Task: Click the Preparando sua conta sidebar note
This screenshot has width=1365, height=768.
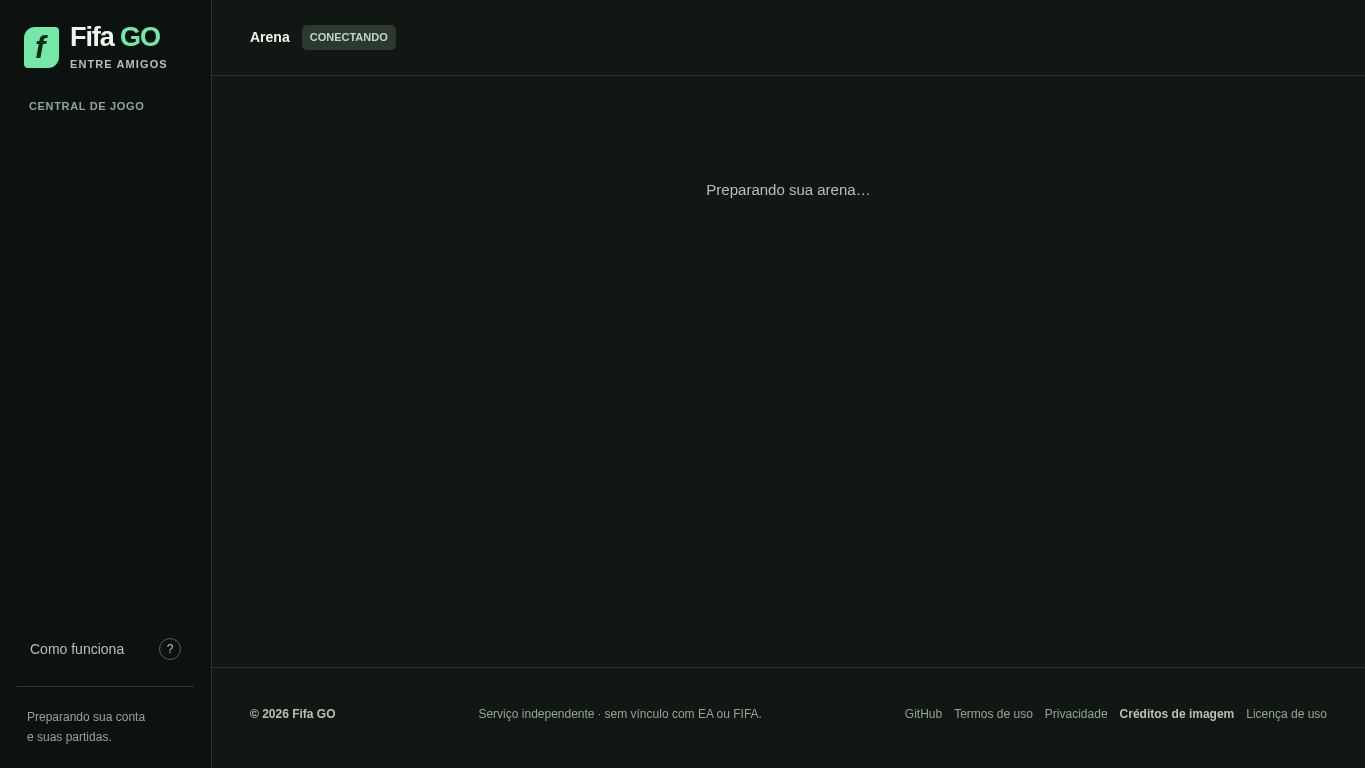Action: [86, 727]
